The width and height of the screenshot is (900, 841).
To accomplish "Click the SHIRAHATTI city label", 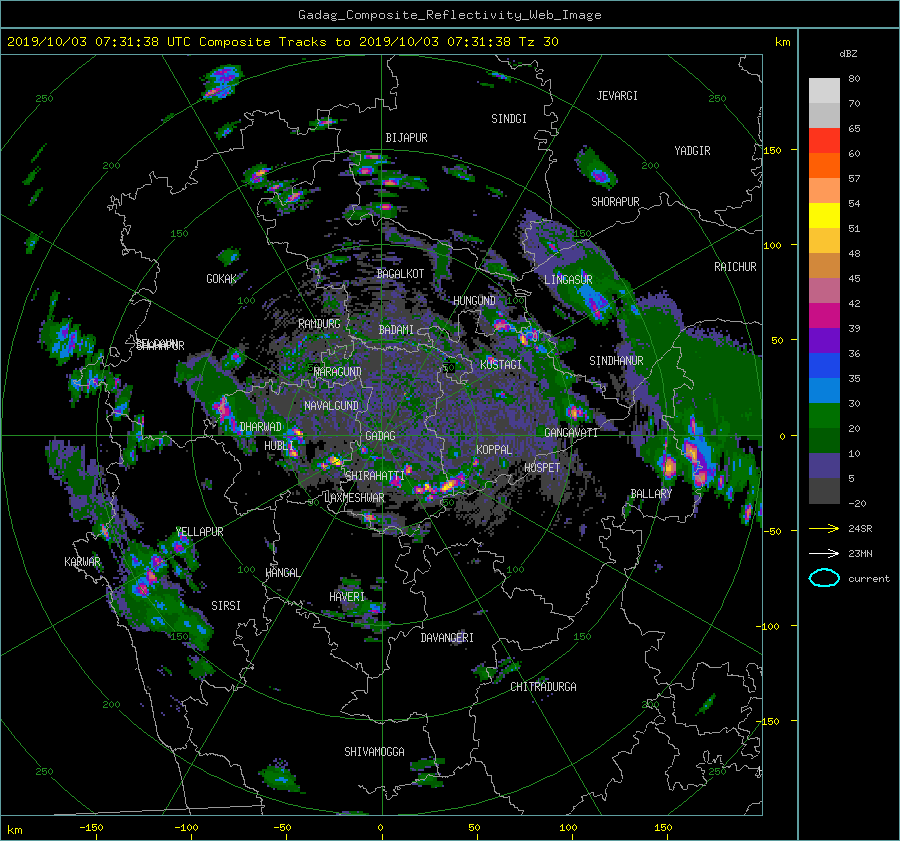I will (x=375, y=475).
